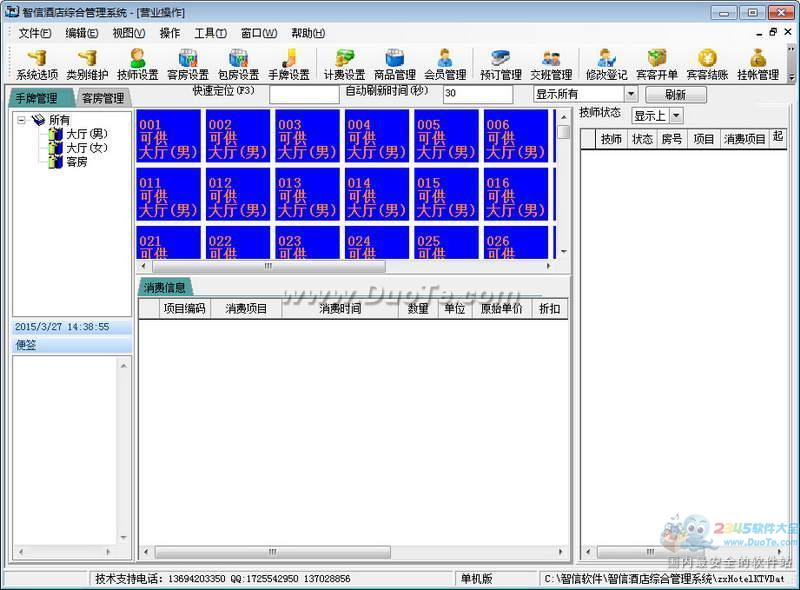The height and width of the screenshot is (590, 800).
Task: Click the 宾客结账 toolbar icon
Action: coord(707,65)
